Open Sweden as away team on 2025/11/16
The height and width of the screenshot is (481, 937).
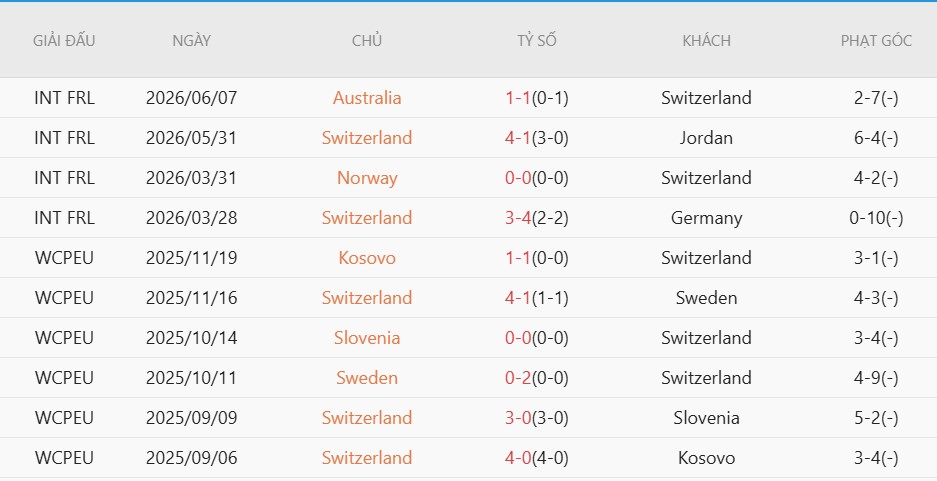[706, 298]
